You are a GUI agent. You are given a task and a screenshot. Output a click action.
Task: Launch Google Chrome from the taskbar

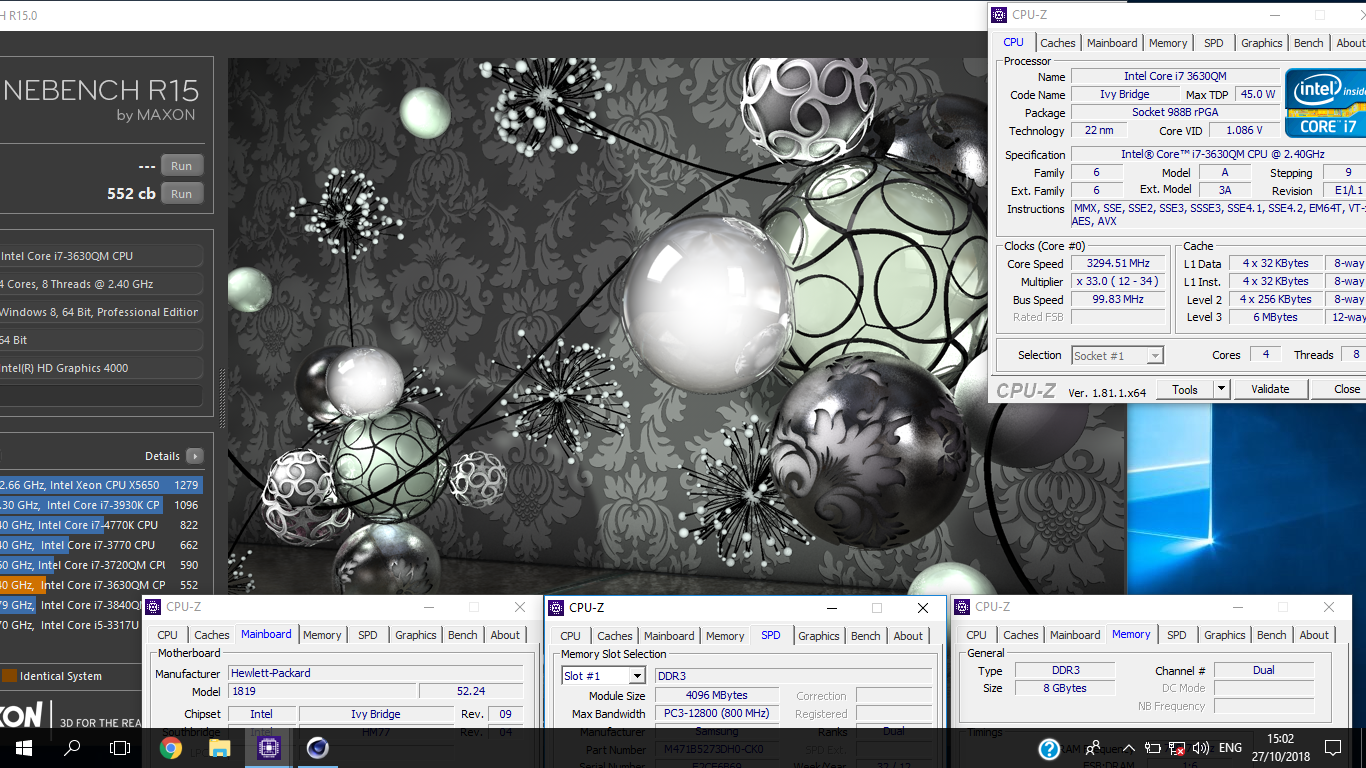171,748
